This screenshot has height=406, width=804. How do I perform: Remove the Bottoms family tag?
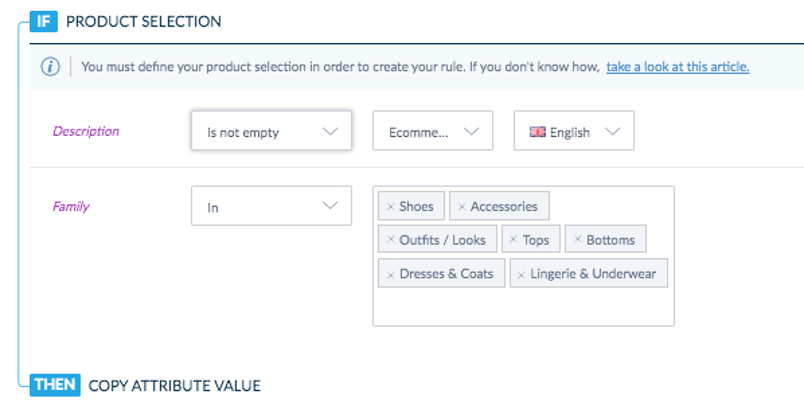(x=577, y=239)
